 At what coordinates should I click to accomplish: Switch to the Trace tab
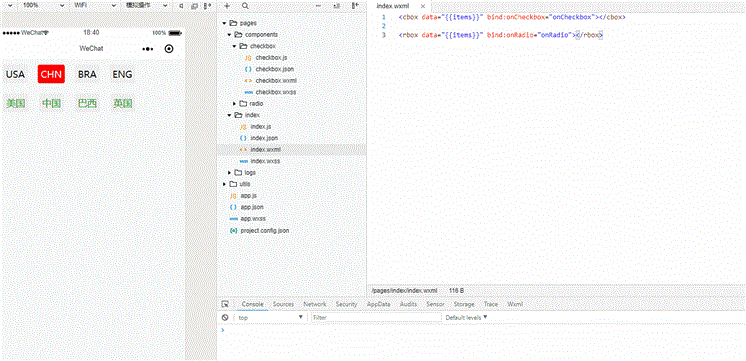click(491, 304)
